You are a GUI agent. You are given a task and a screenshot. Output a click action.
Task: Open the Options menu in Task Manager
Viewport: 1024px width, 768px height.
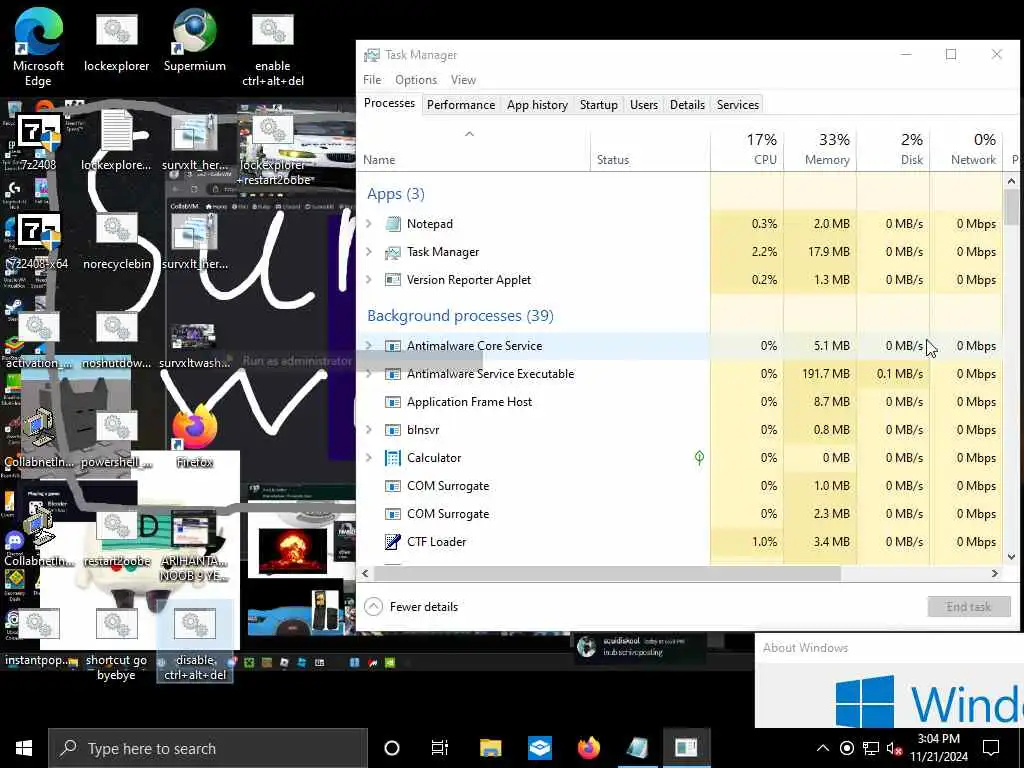click(x=416, y=80)
